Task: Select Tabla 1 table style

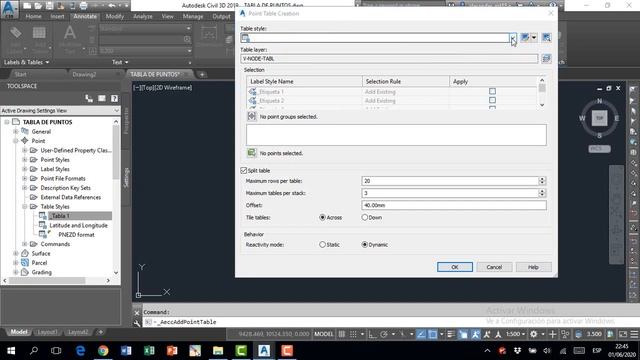Action: pyautogui.click(x=60, y=216)
